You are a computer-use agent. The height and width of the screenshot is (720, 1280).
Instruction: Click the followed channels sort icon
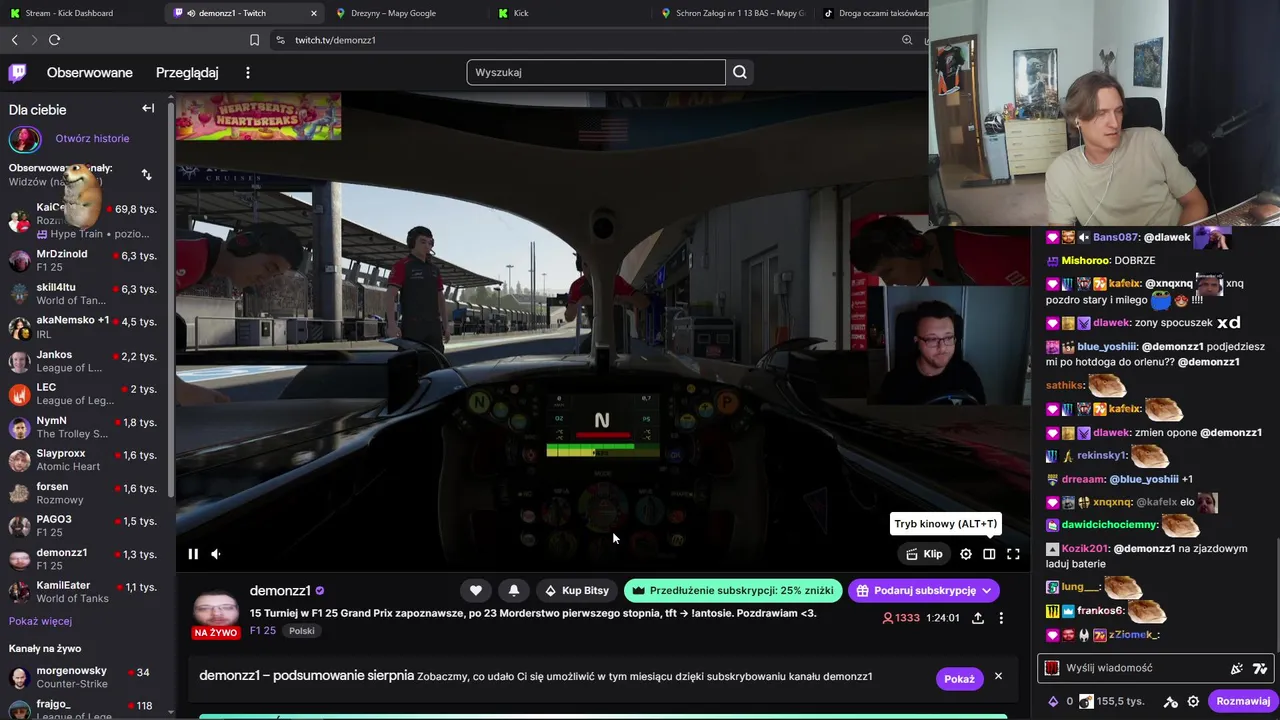point(147,175)
